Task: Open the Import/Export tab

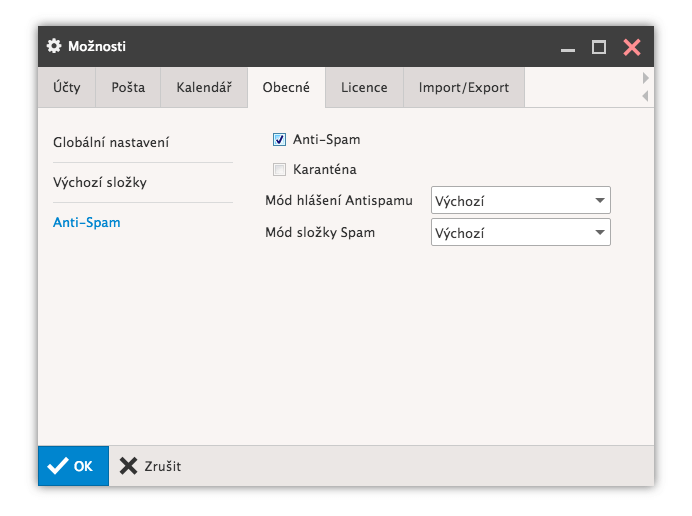Action: click(x=464, y=87)
